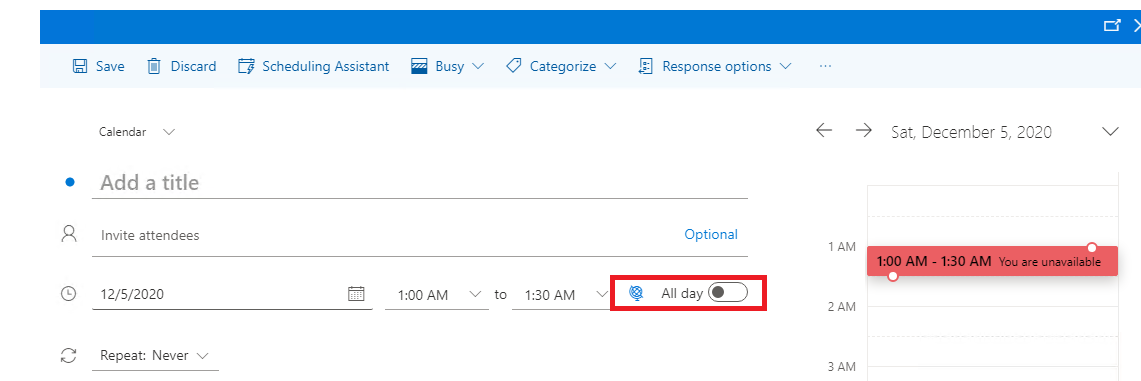Focus the Add a title field
1141x381 pixels.
pyautogui.click(x=420, y=183)
